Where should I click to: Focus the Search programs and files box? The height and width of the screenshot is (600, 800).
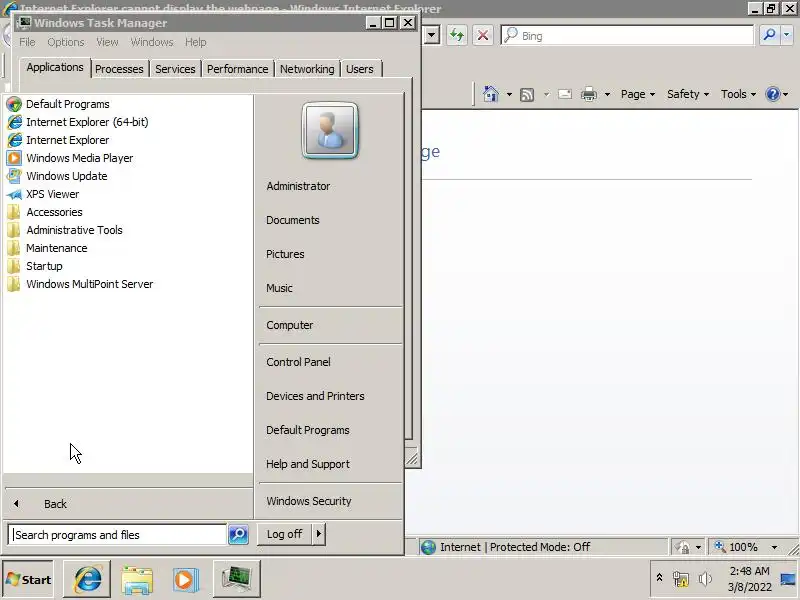coord(117,535)
